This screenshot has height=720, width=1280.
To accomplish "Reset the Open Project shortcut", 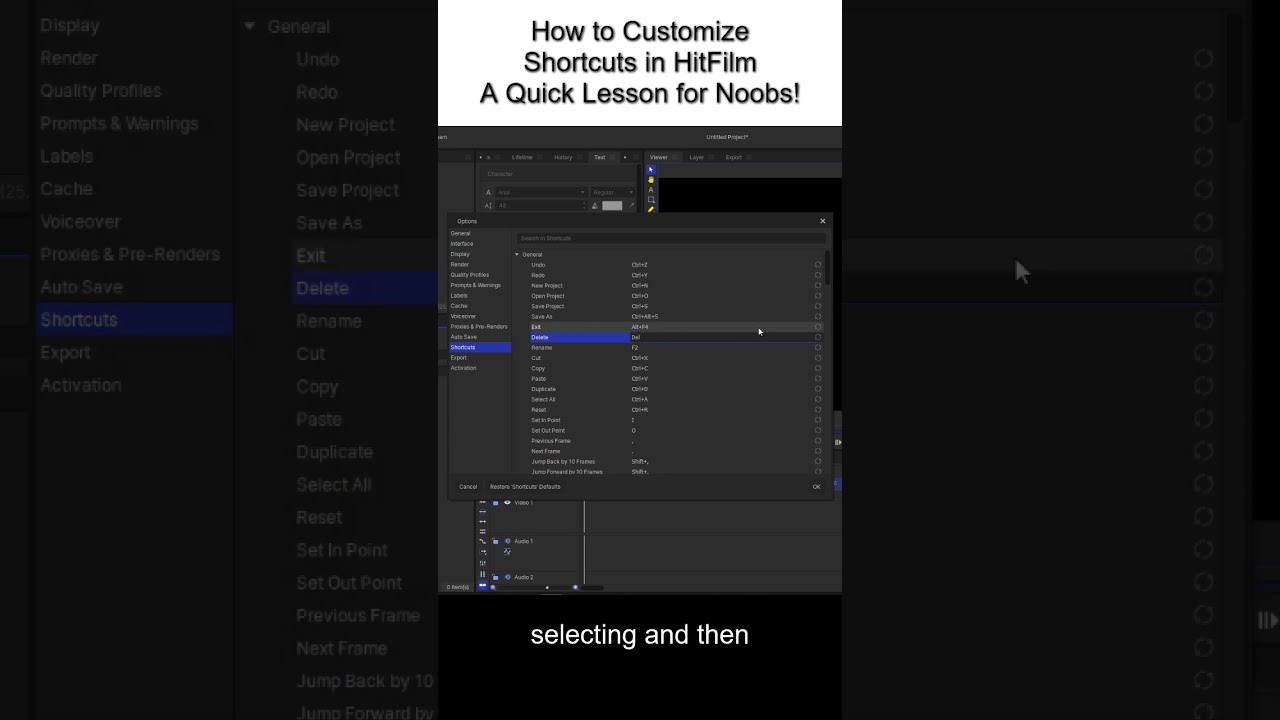I will (818, 296).
